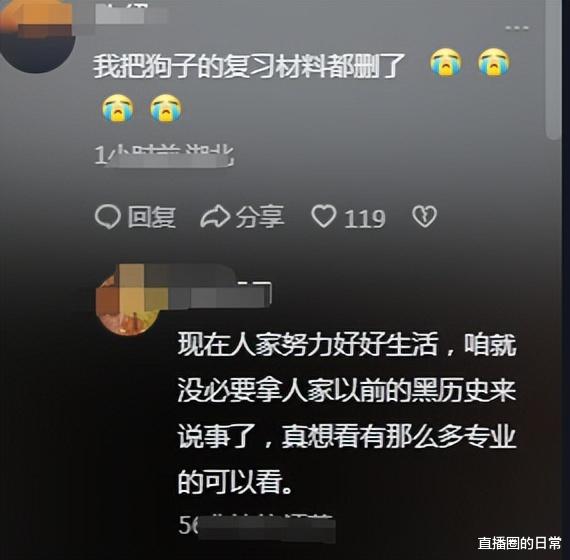Open the top commenter's blurred username
570x560 pixels.
click(x=132, y=16)
